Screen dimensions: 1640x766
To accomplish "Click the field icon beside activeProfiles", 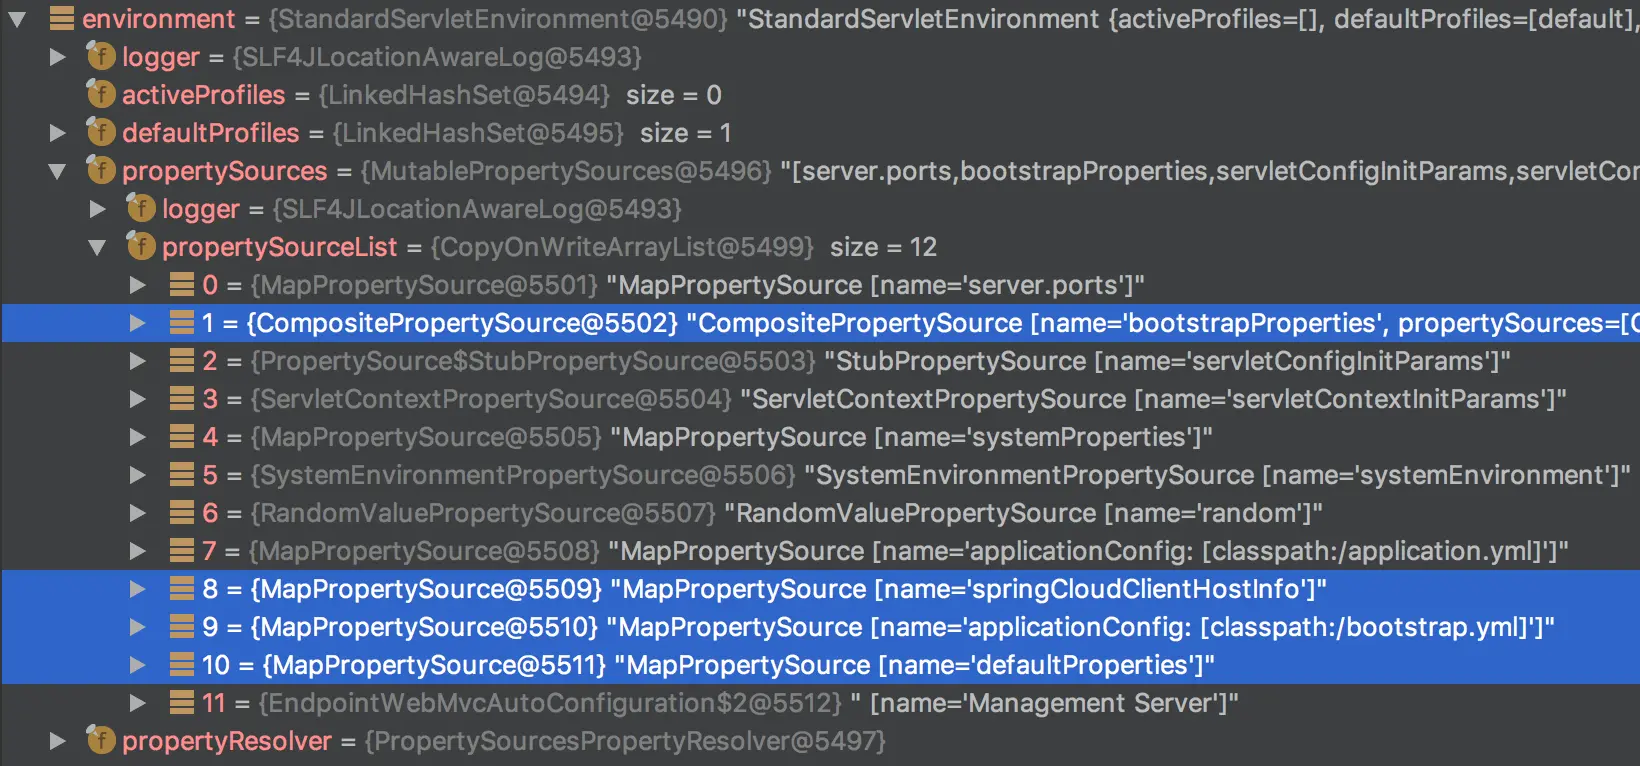I will 101,95.
